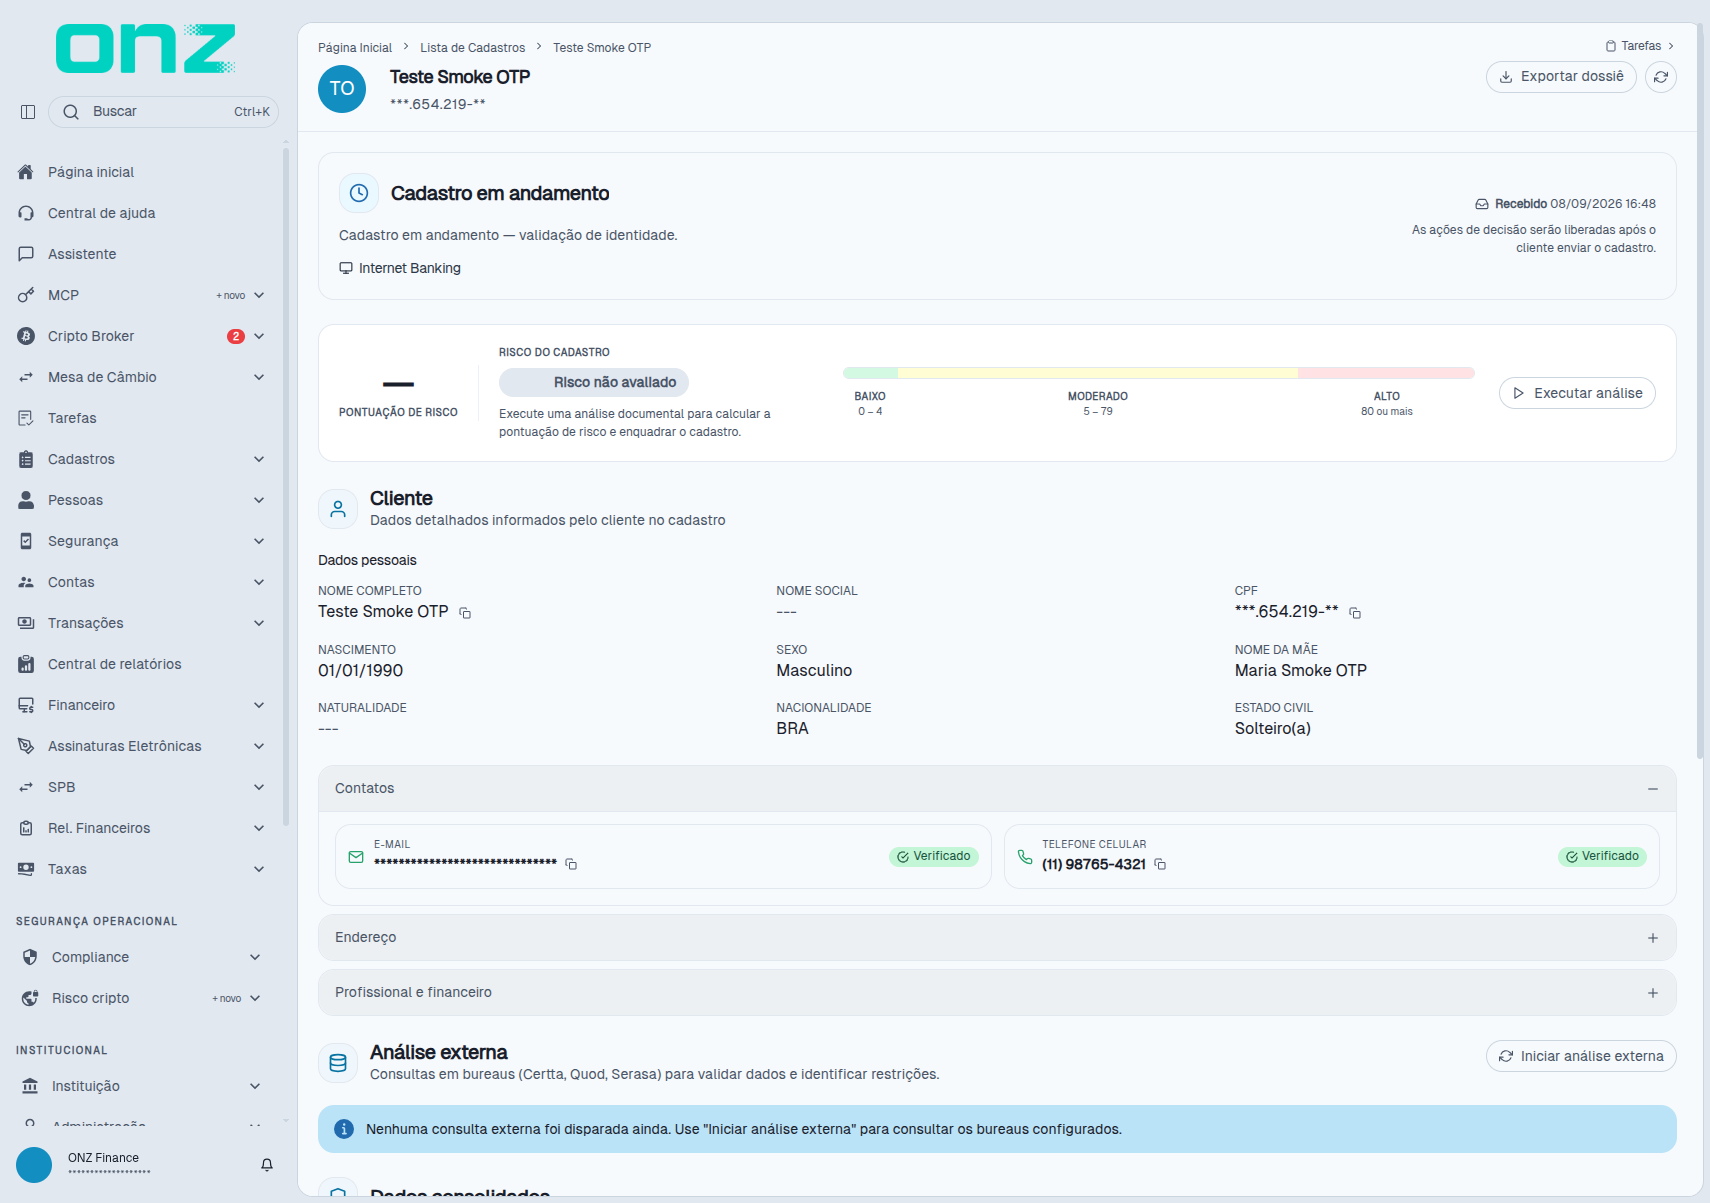The height and width of the screenshot is (1203, 1710).
Task: Open notifications bell in sidebar footer
Action: [x=267, y=1165]
